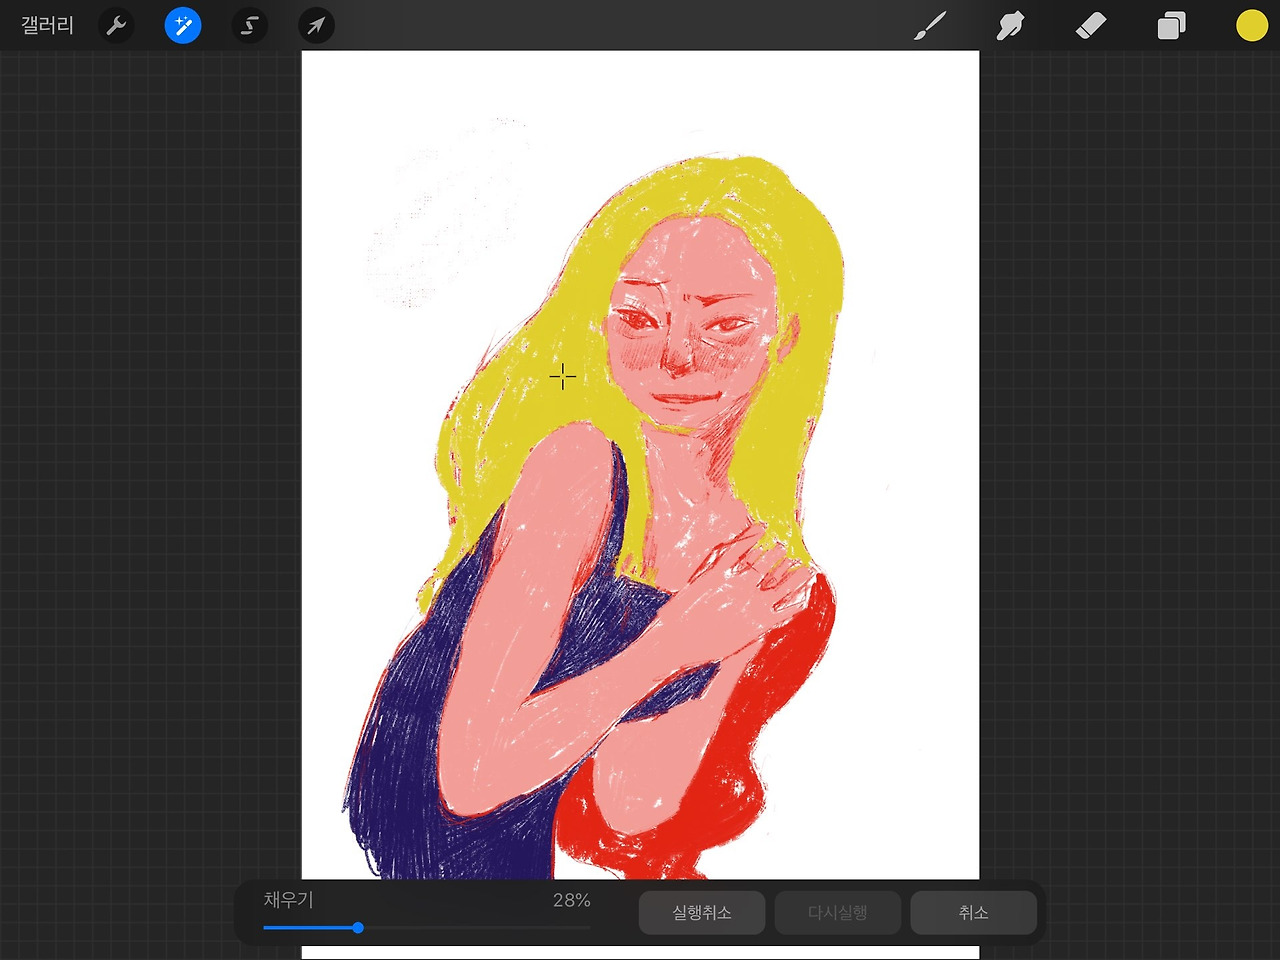Click the 28% fill value
Image resolution: width=1280 pixels, height=960 pixels.
(572, 900)
